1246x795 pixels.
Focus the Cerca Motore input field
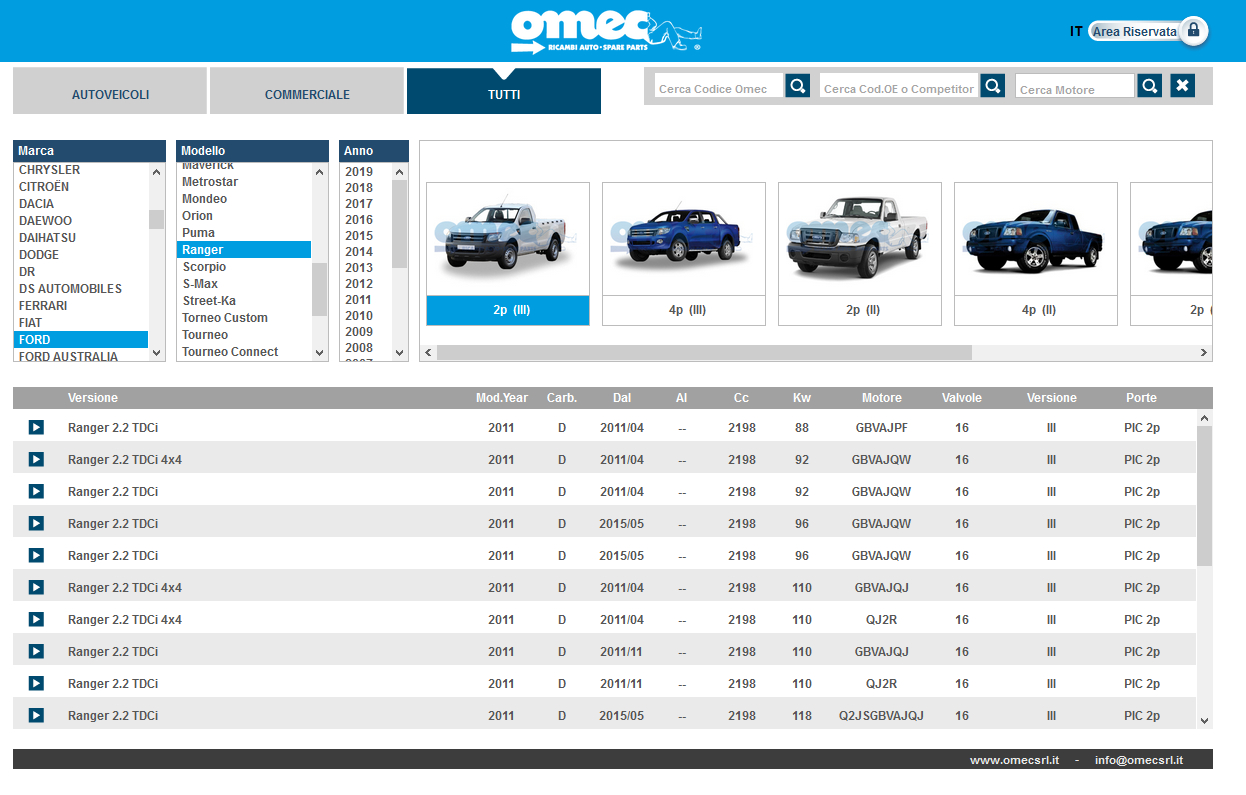1075,86
